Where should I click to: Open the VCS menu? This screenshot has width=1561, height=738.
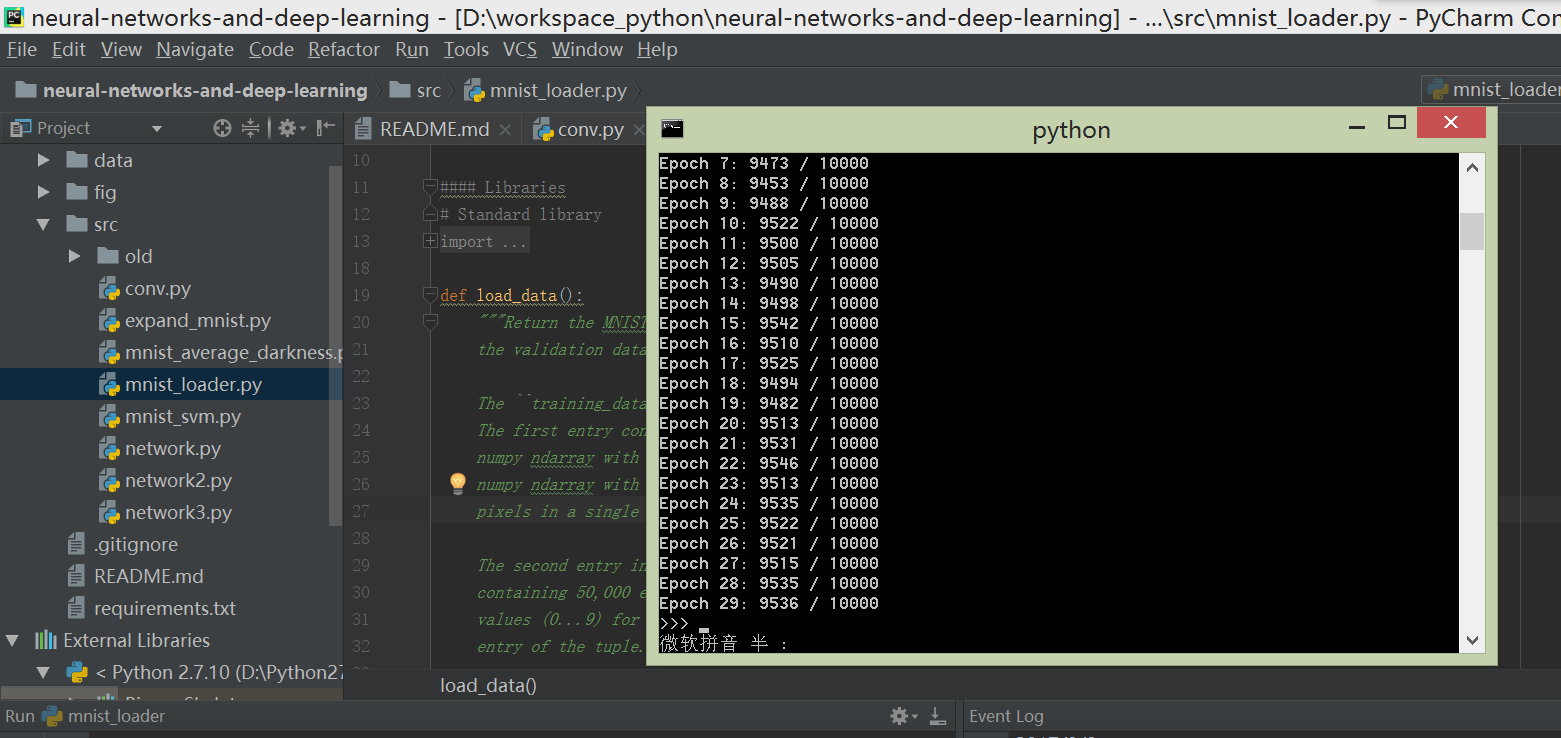tap(520, 49)
